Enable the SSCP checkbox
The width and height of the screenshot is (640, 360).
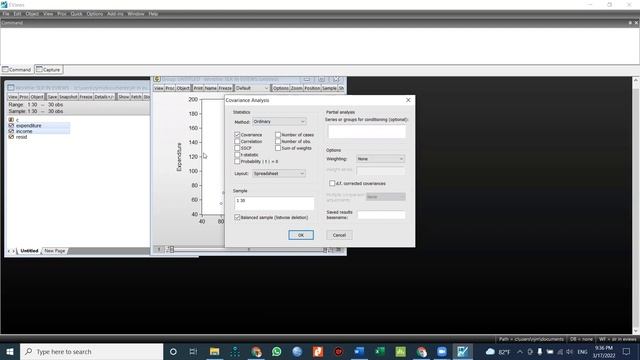click(237, 148)
